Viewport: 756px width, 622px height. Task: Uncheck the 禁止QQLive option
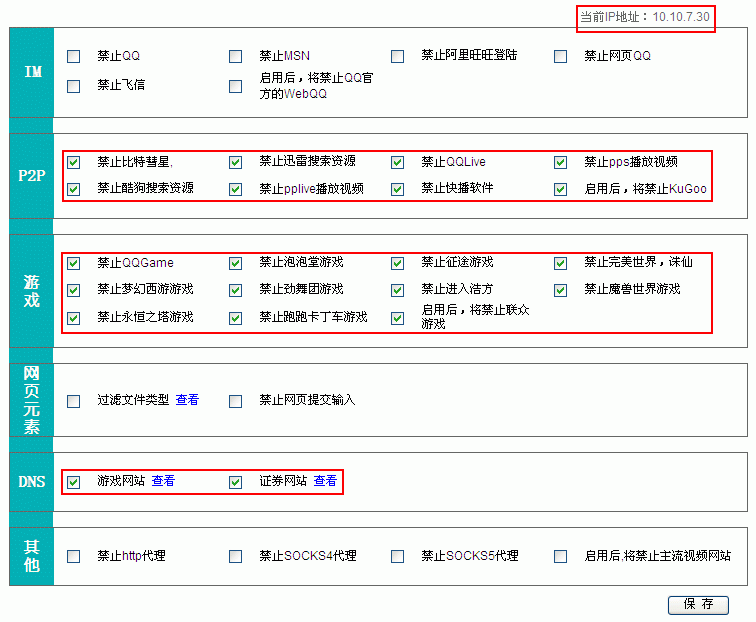tap(397, 162)
